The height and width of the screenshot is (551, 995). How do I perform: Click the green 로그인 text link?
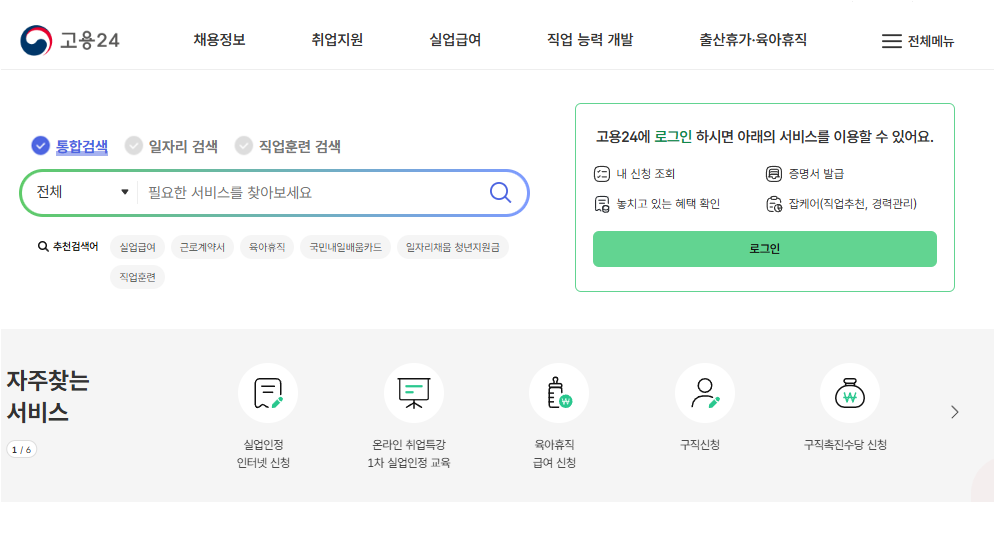tap(673, 136)
